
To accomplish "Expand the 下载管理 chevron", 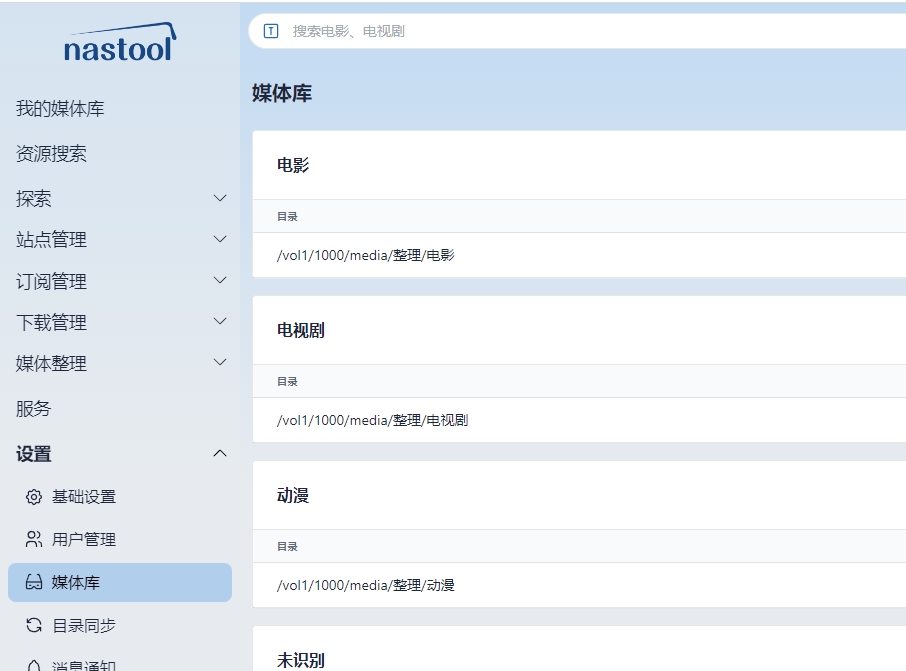I will 220,321.
